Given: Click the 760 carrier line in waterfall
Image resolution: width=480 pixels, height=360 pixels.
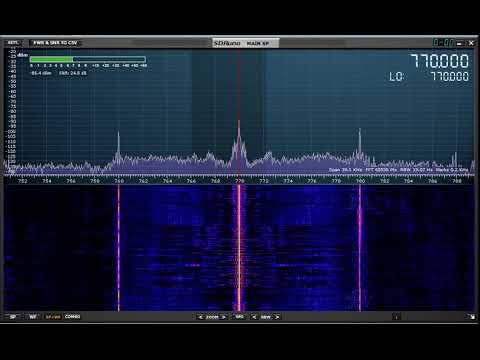Looking at the screenshot, I should [x=118, y=248].
